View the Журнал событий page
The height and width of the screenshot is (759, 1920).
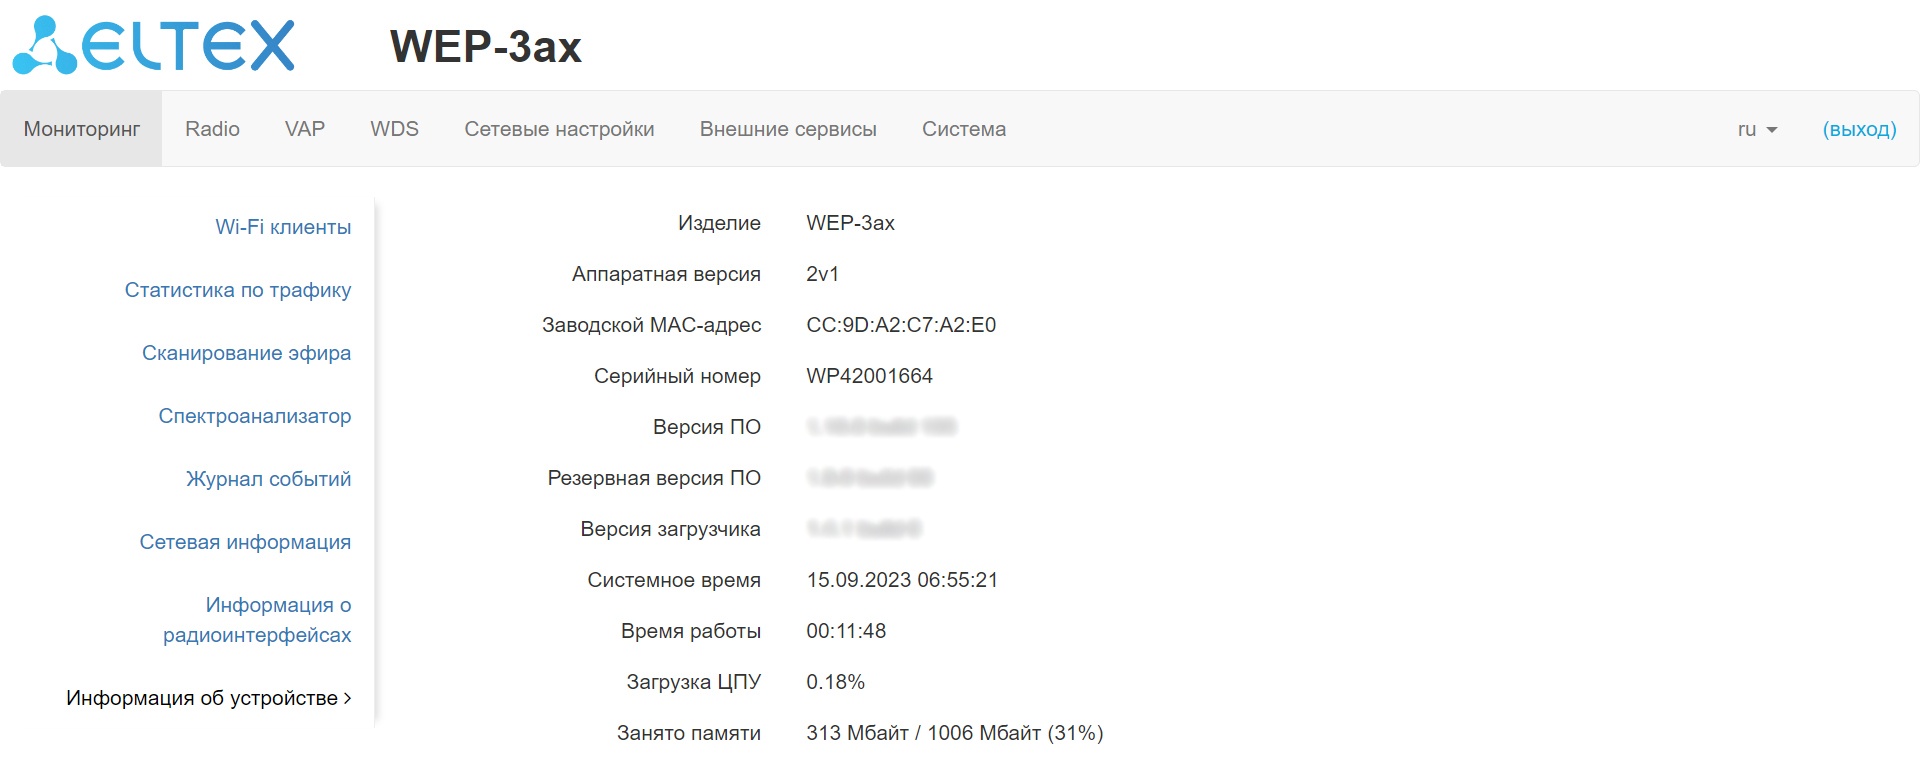coord(268,479)
